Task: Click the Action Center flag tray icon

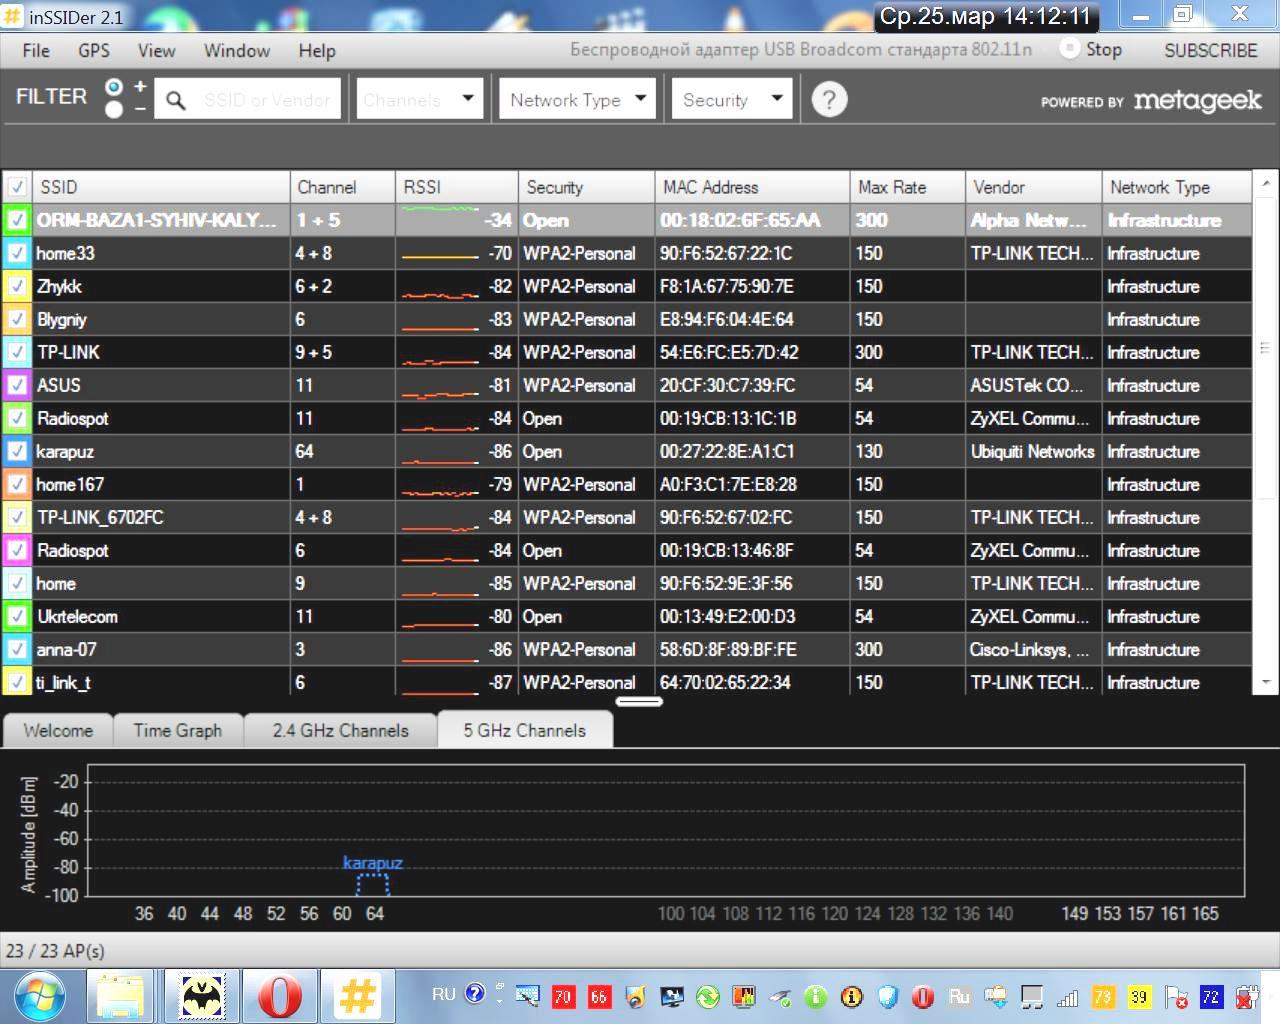Action: pyautogui.click(x=1176, y=996)
